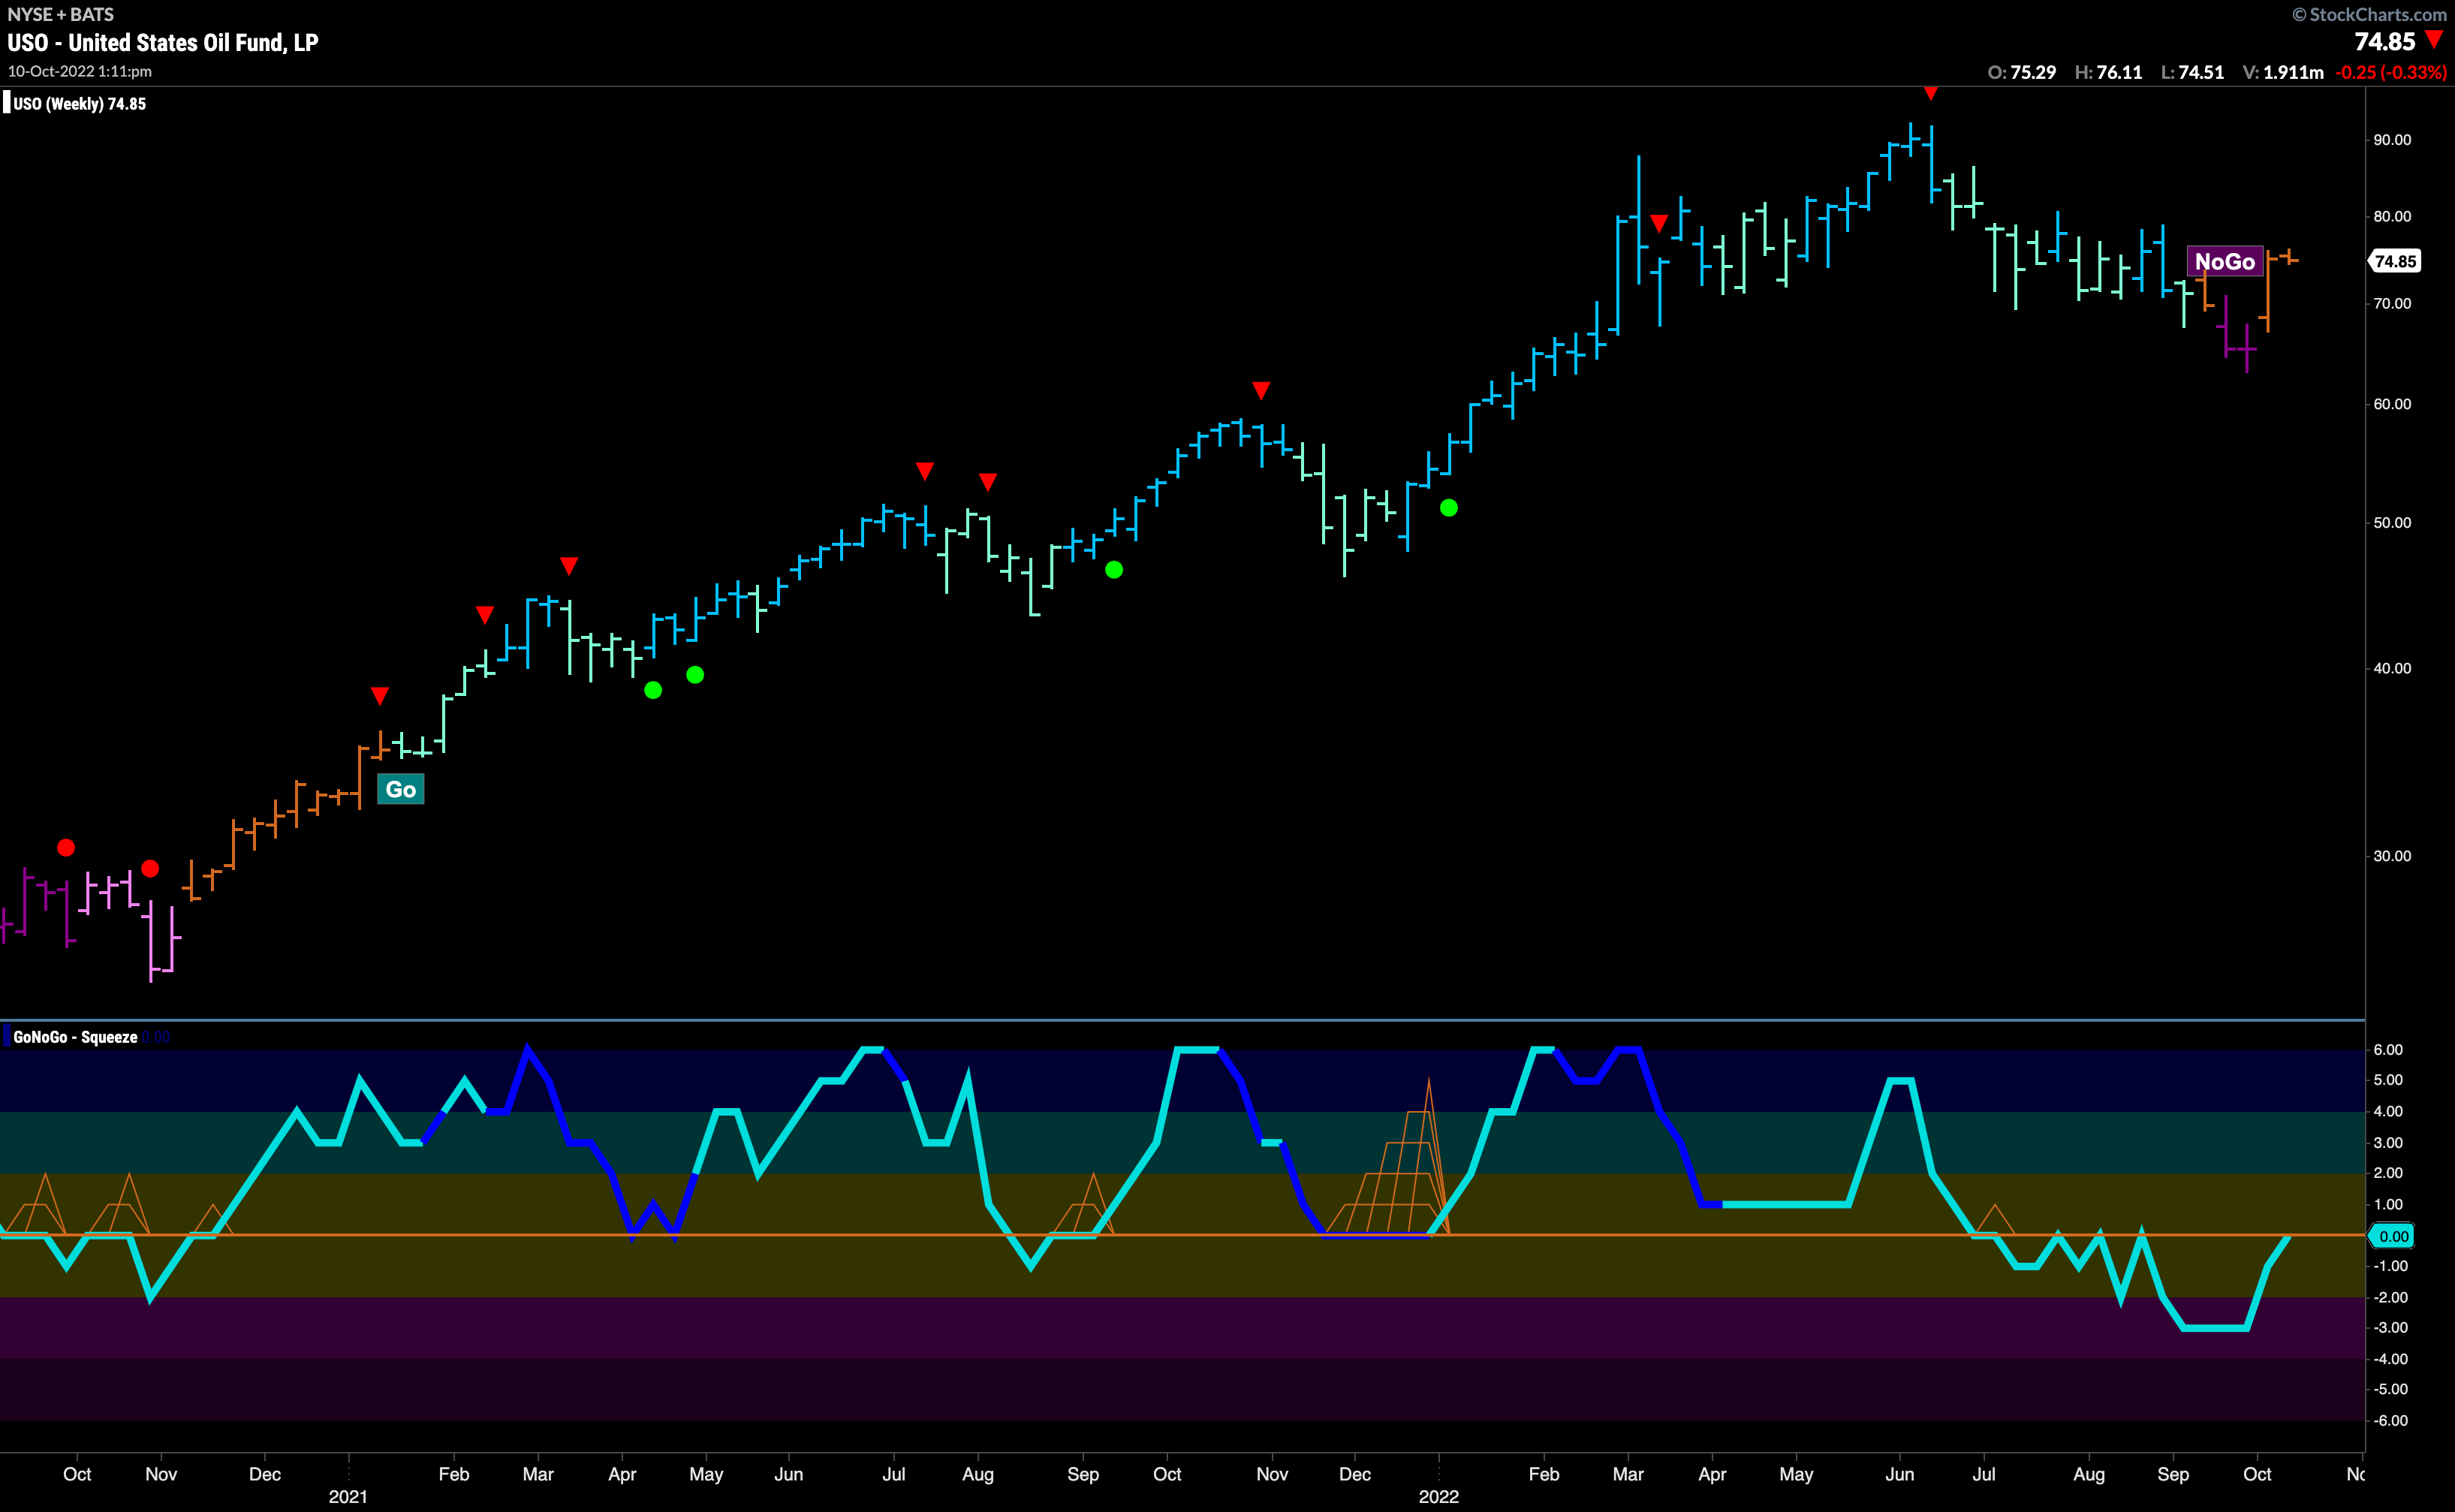Click the 6.00 oscillator axis label
The image size is (2455, 1512).
tap(2388, 1049)
